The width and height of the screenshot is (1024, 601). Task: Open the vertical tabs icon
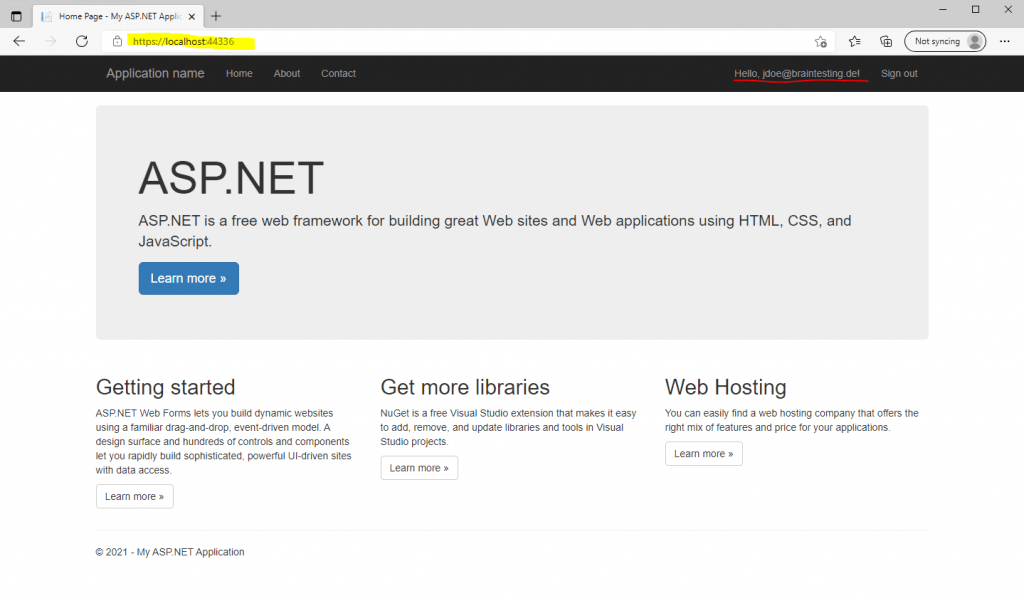coord(16,16)
